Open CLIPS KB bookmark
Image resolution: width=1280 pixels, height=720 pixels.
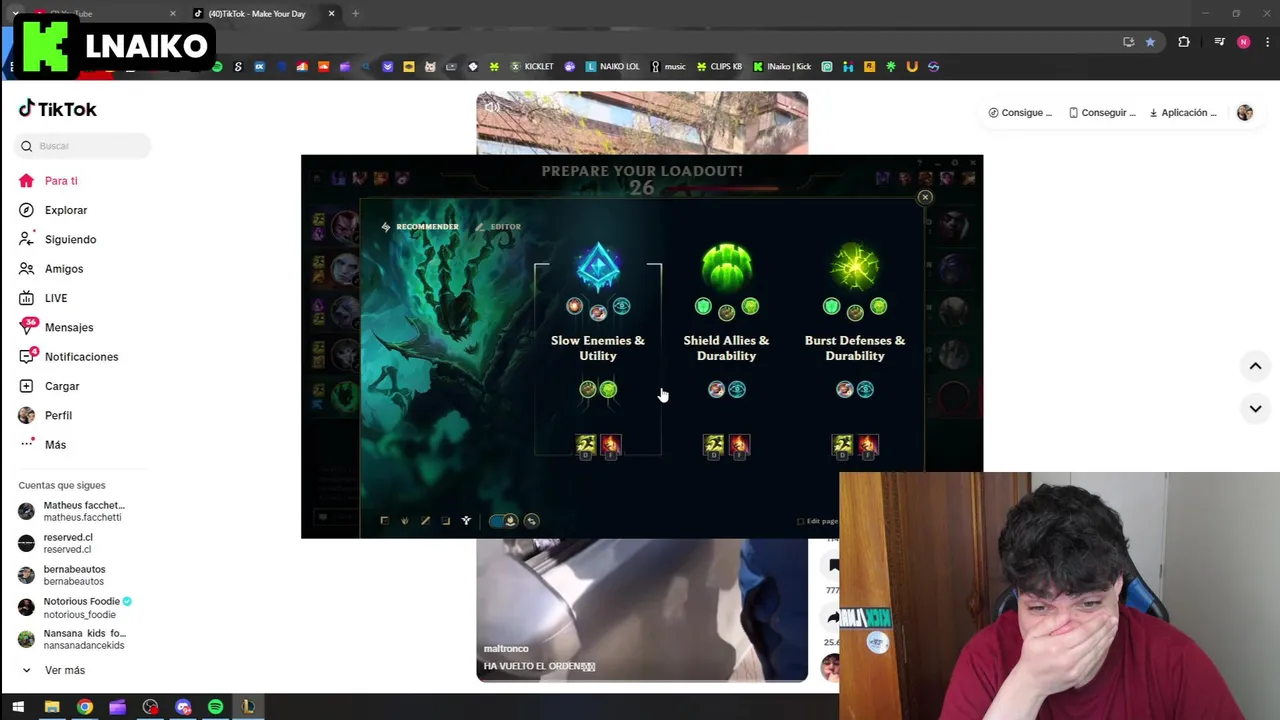719,67
